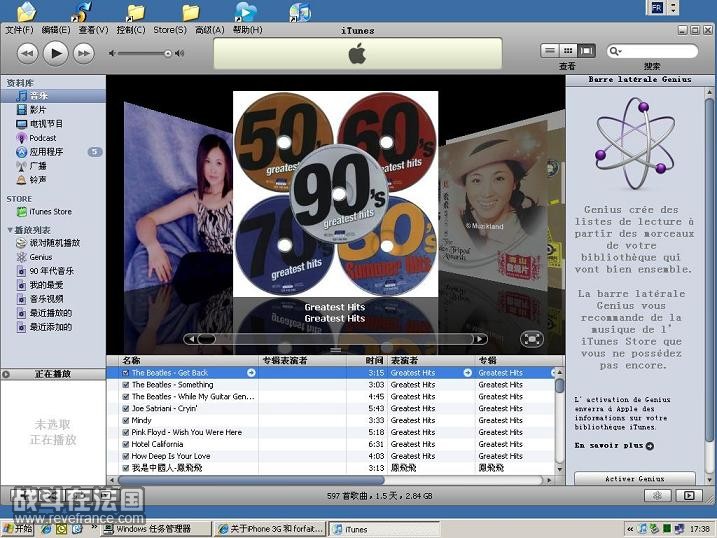Click En savoir plus link
Image resolution: width=717 pixels, height=538 pixels.
614,446
